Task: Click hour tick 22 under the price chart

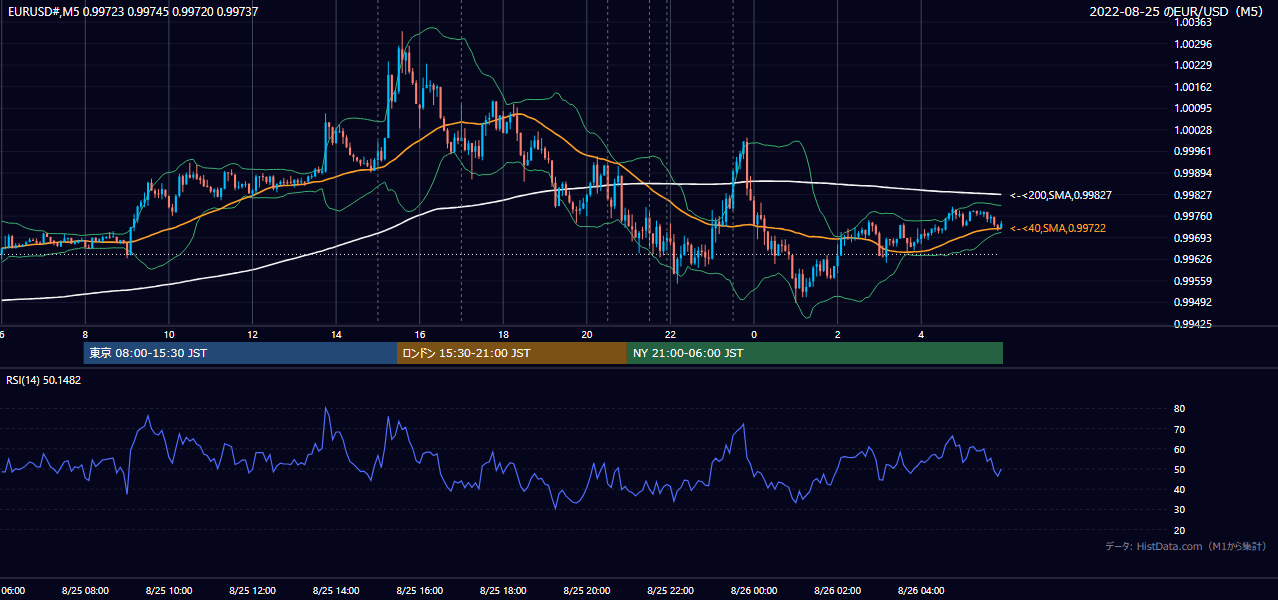Action: pos(670,334)
